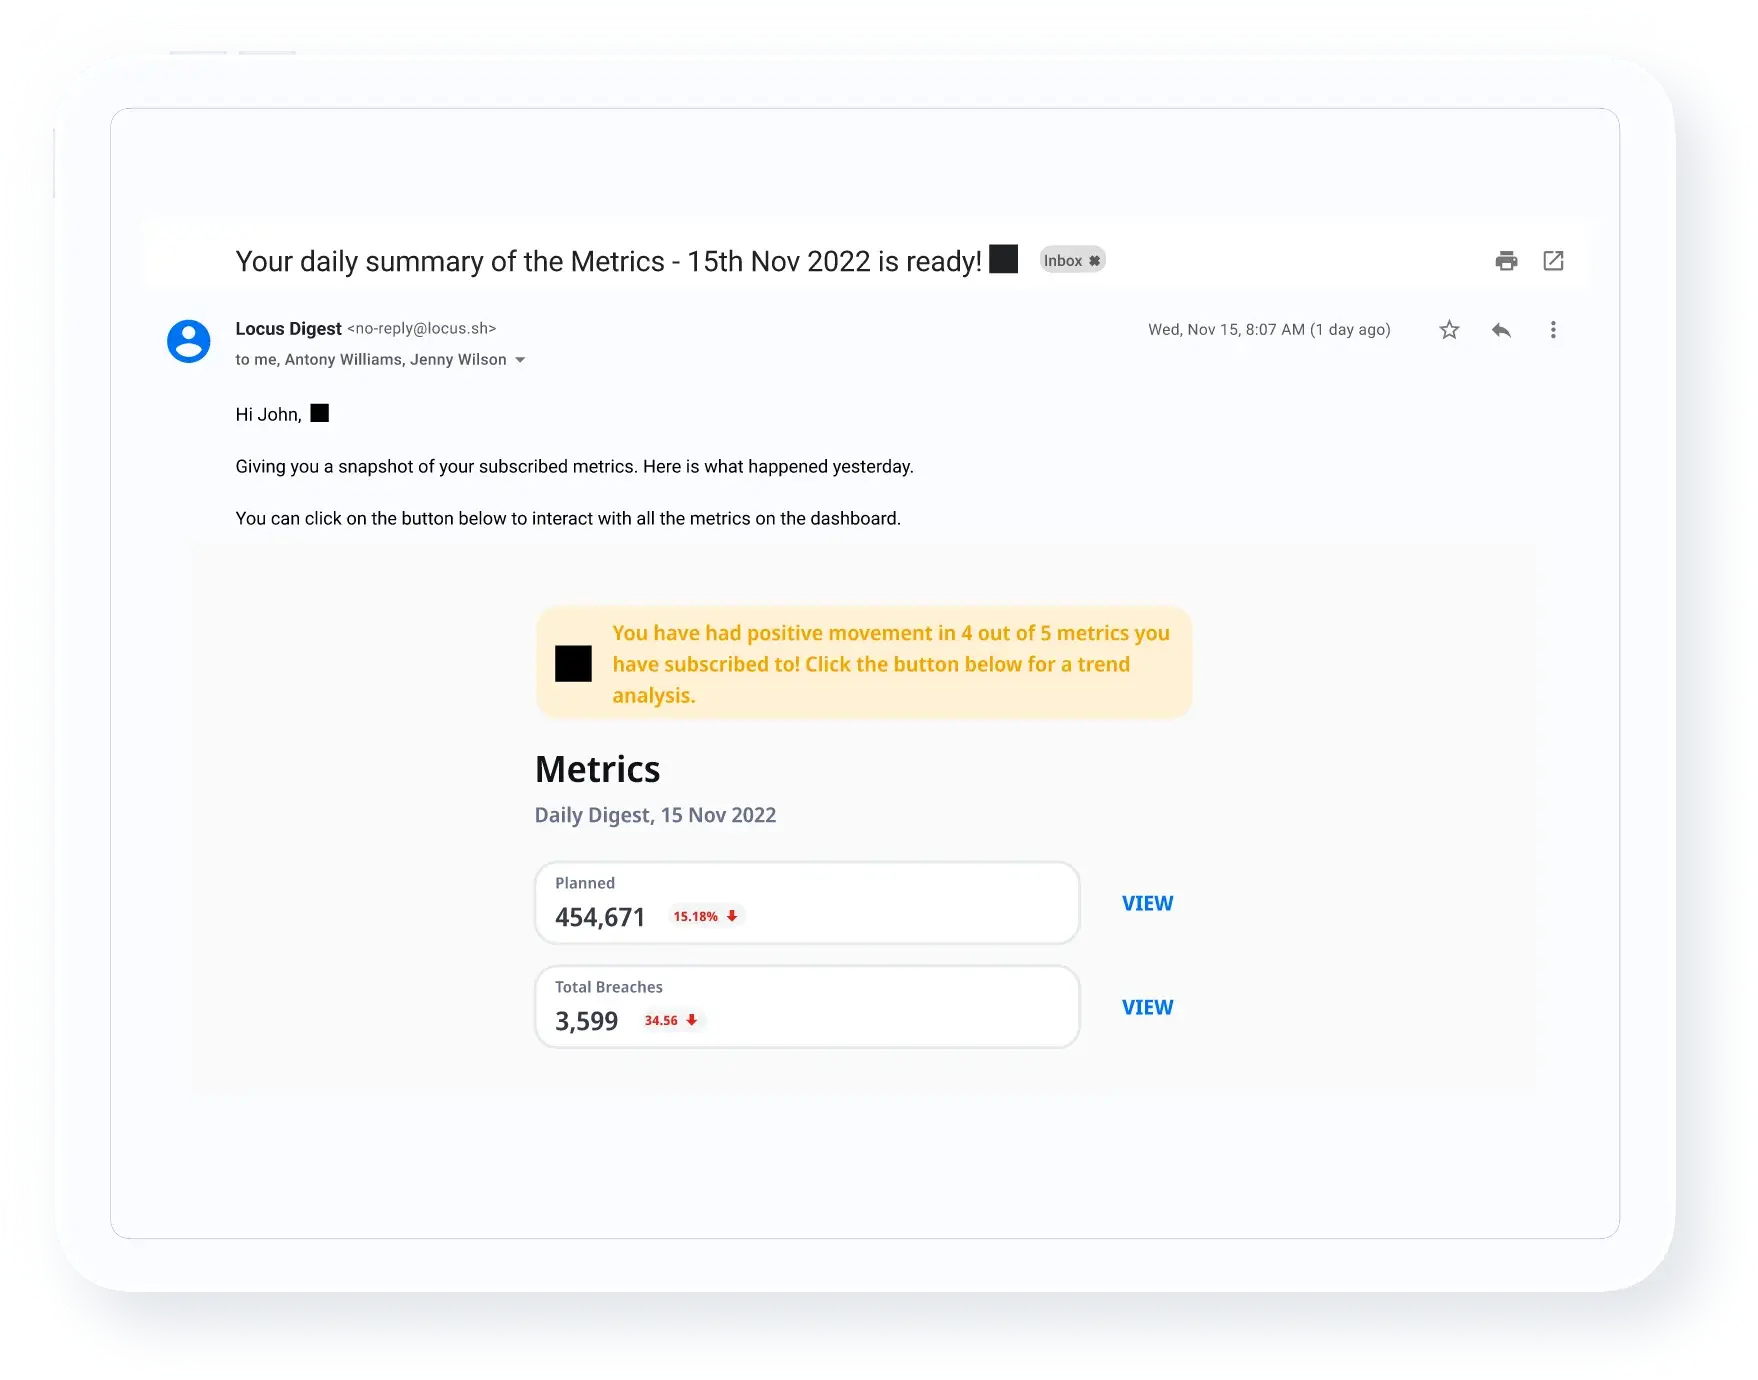Print the email using the printer icon
Viewport: 1758px width, 1380px height.
point(1506,261)
